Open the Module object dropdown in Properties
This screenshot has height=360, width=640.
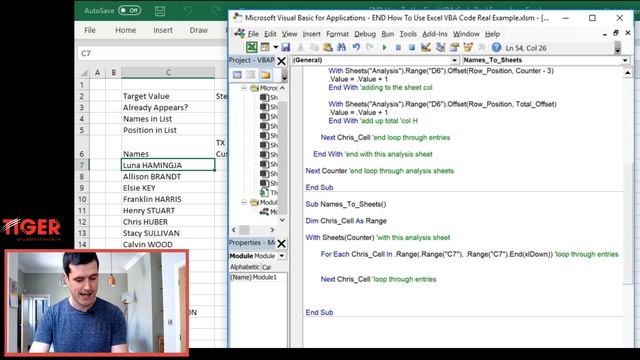coord(282,256)
